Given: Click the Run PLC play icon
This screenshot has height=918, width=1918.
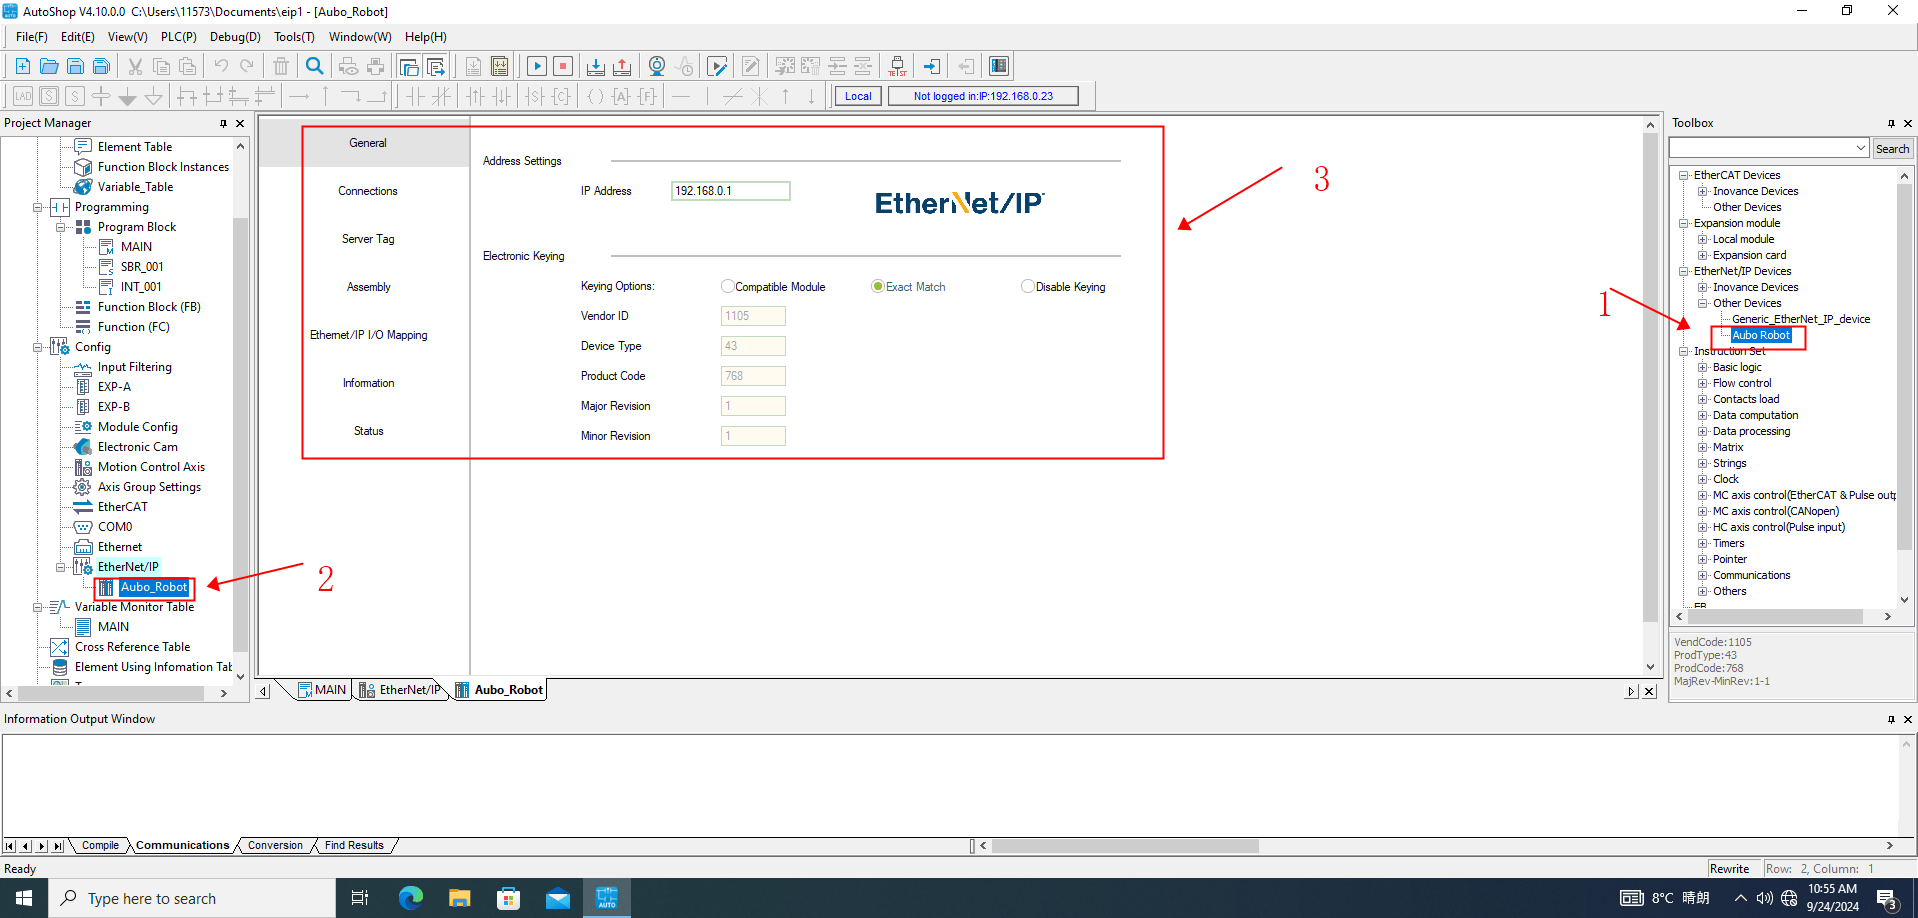Looking at the screenshot, I should 537,66.
